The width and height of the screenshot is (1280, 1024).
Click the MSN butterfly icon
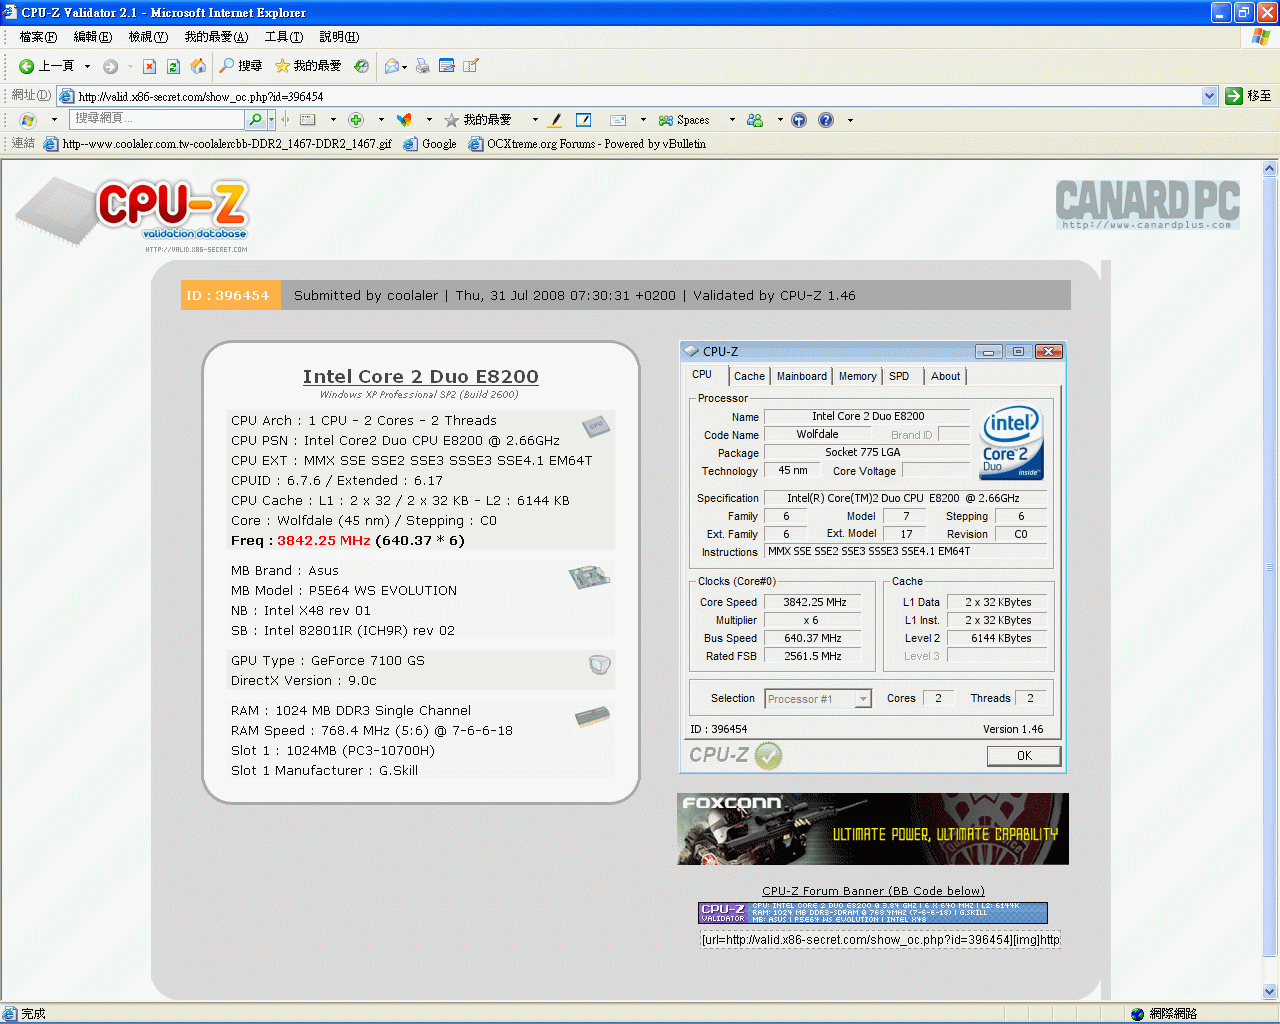tap(404, 120)
